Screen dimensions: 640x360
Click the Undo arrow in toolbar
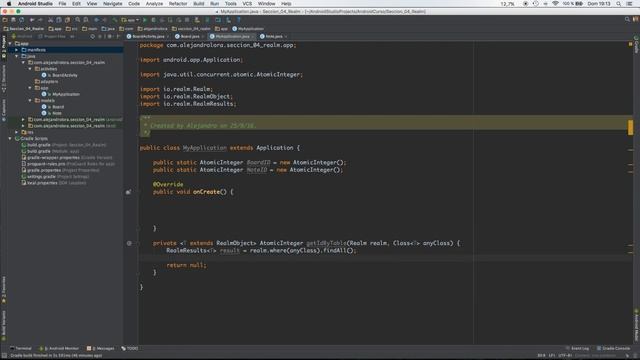32,20
